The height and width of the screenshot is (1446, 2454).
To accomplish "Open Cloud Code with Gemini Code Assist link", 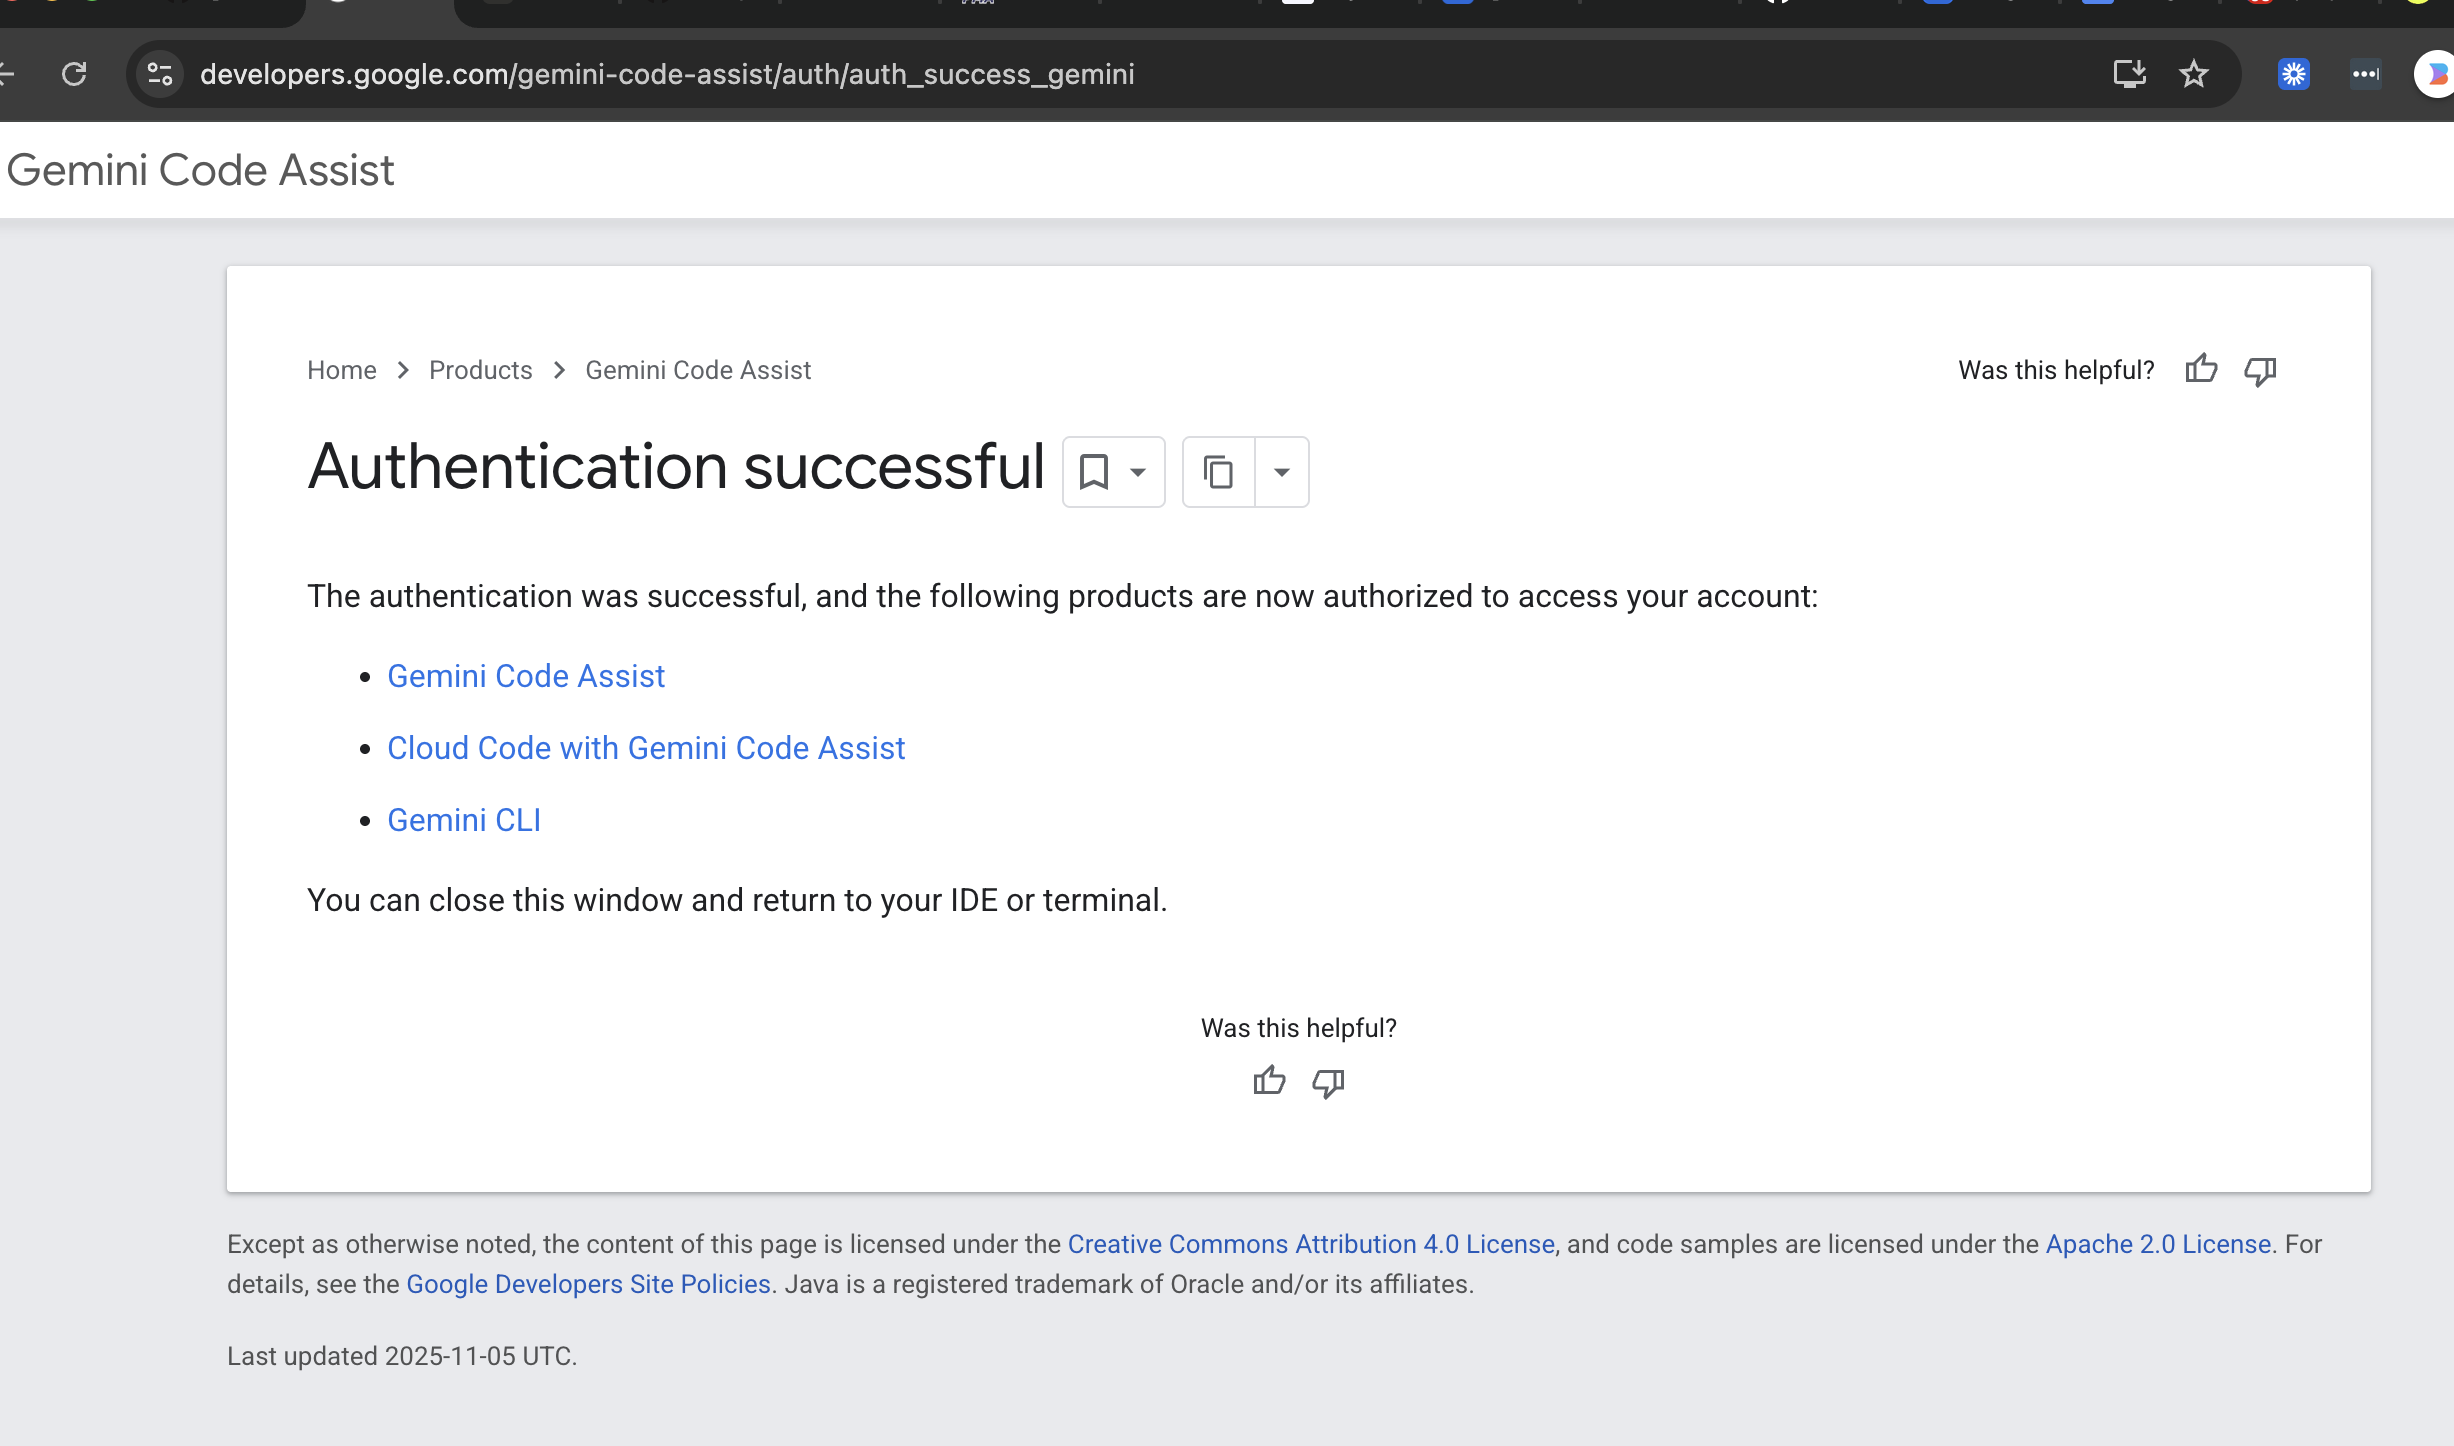I will pos(646,748).
